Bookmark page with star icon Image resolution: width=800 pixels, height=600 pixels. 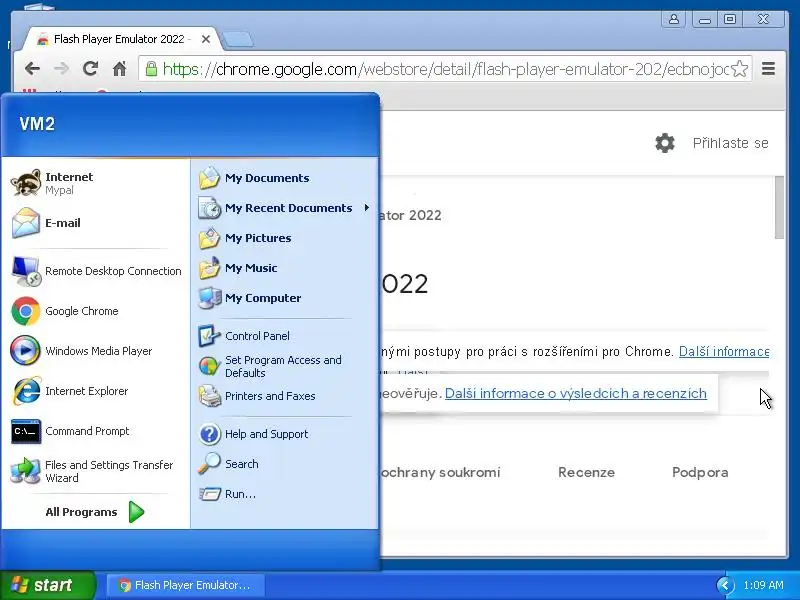(x=739, y=68)
